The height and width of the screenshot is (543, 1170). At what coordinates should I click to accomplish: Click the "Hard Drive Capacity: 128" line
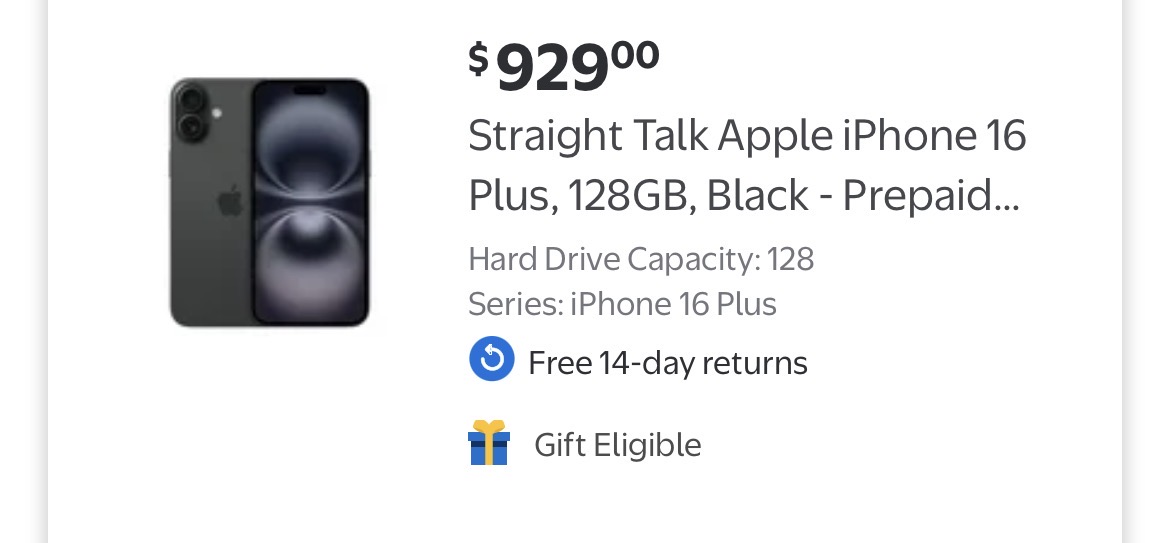click(x=641, y=260)
